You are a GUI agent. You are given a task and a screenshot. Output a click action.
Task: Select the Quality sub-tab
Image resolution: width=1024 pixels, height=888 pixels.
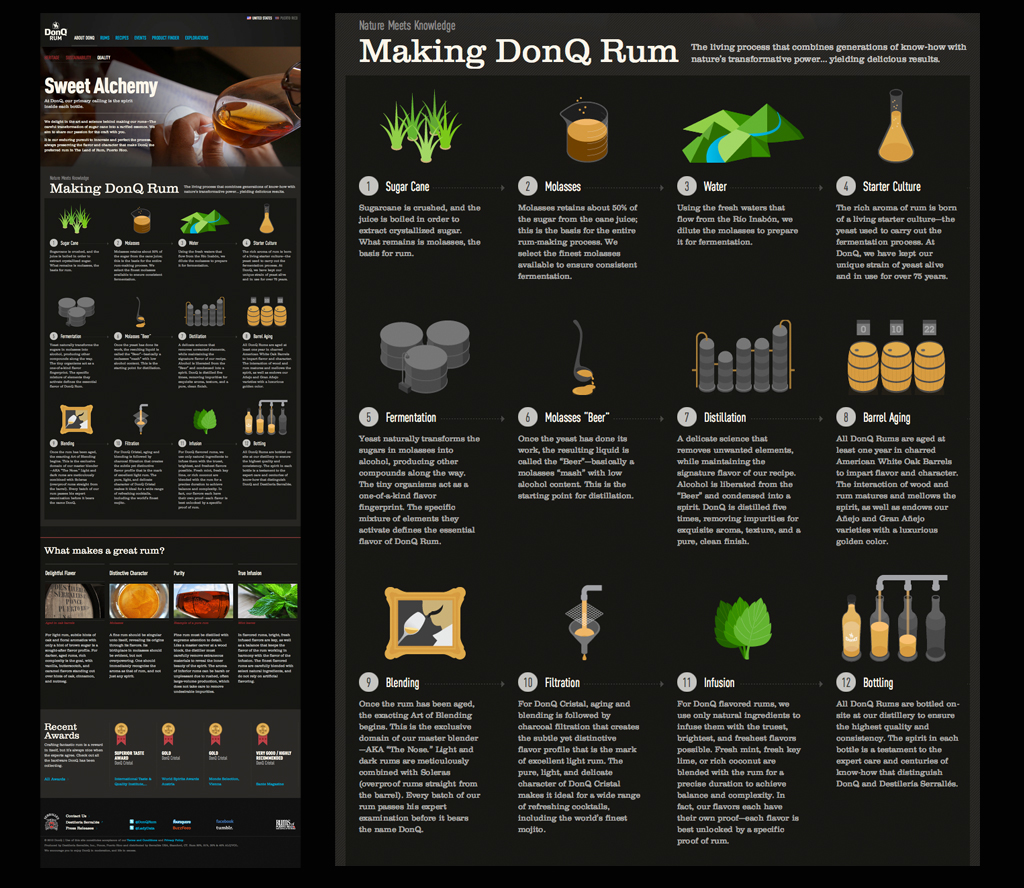(x=104, y=57)
